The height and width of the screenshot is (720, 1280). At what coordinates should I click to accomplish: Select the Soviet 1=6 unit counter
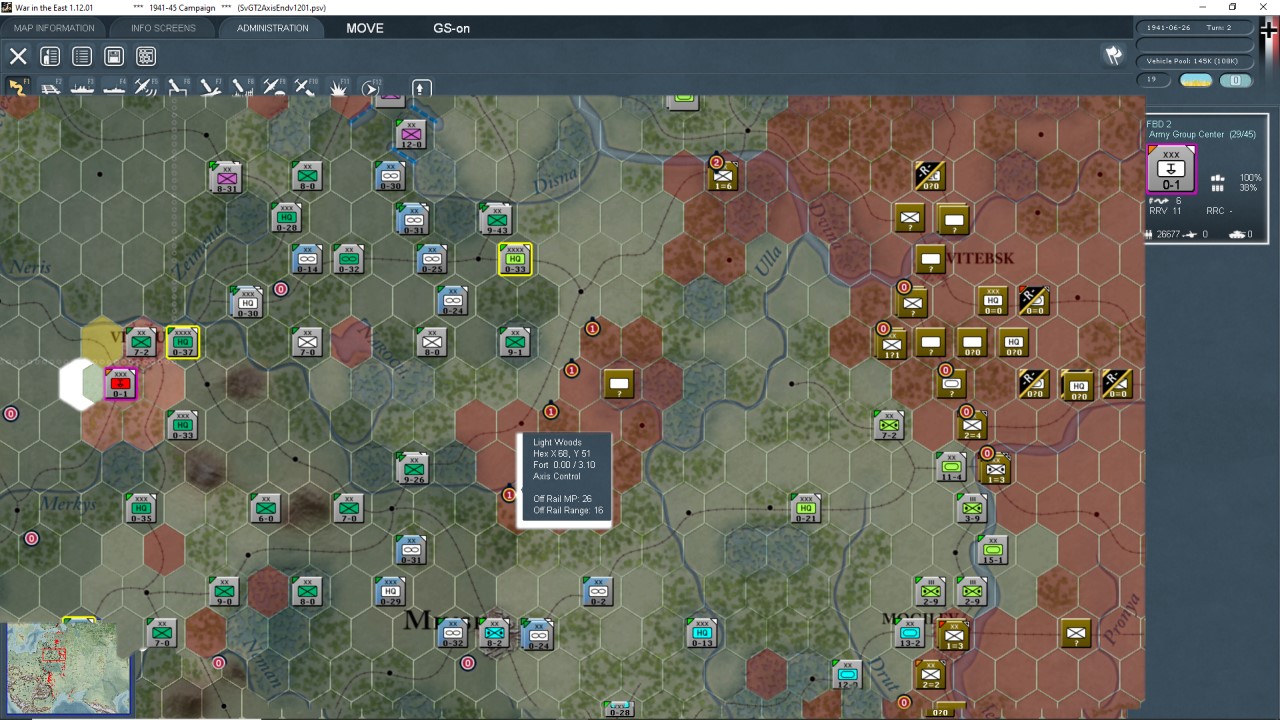723,176
